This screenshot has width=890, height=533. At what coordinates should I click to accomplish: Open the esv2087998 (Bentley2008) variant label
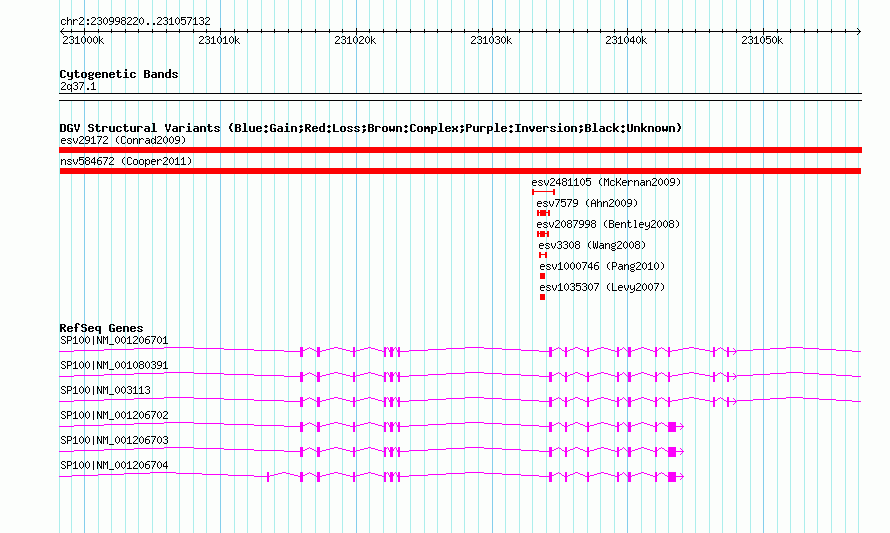(608, 224)
